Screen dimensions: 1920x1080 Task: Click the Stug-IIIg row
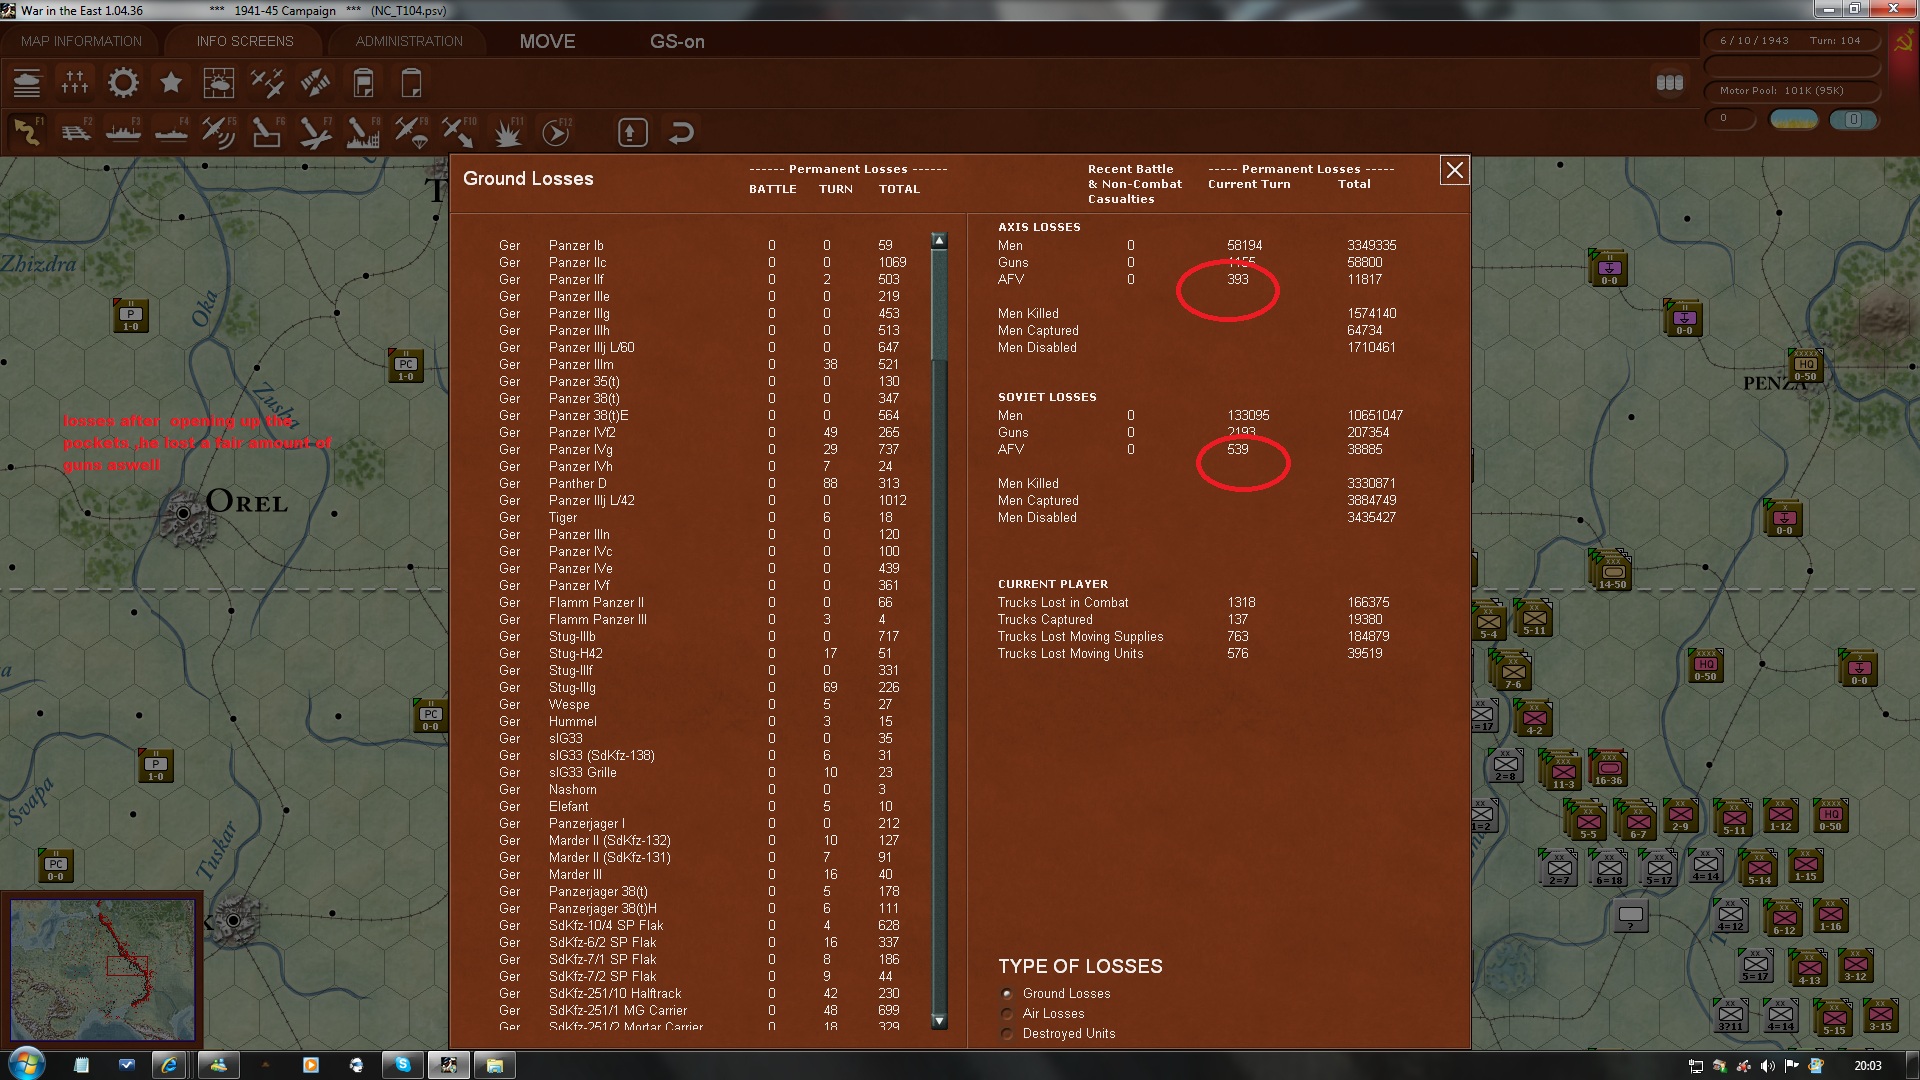pyautogui.click(x=700, y=687)
